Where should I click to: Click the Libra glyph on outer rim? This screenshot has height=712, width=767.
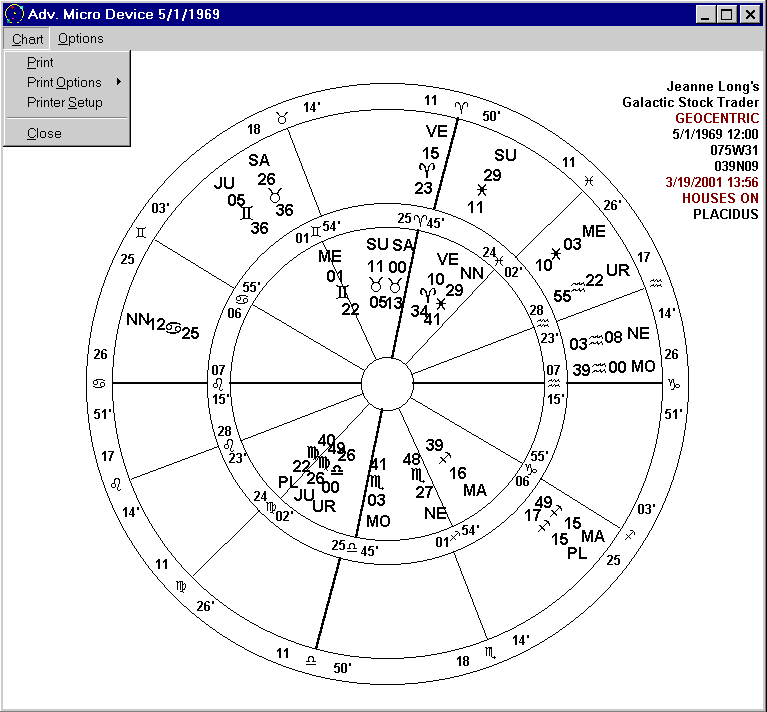(x=311, y=661)
